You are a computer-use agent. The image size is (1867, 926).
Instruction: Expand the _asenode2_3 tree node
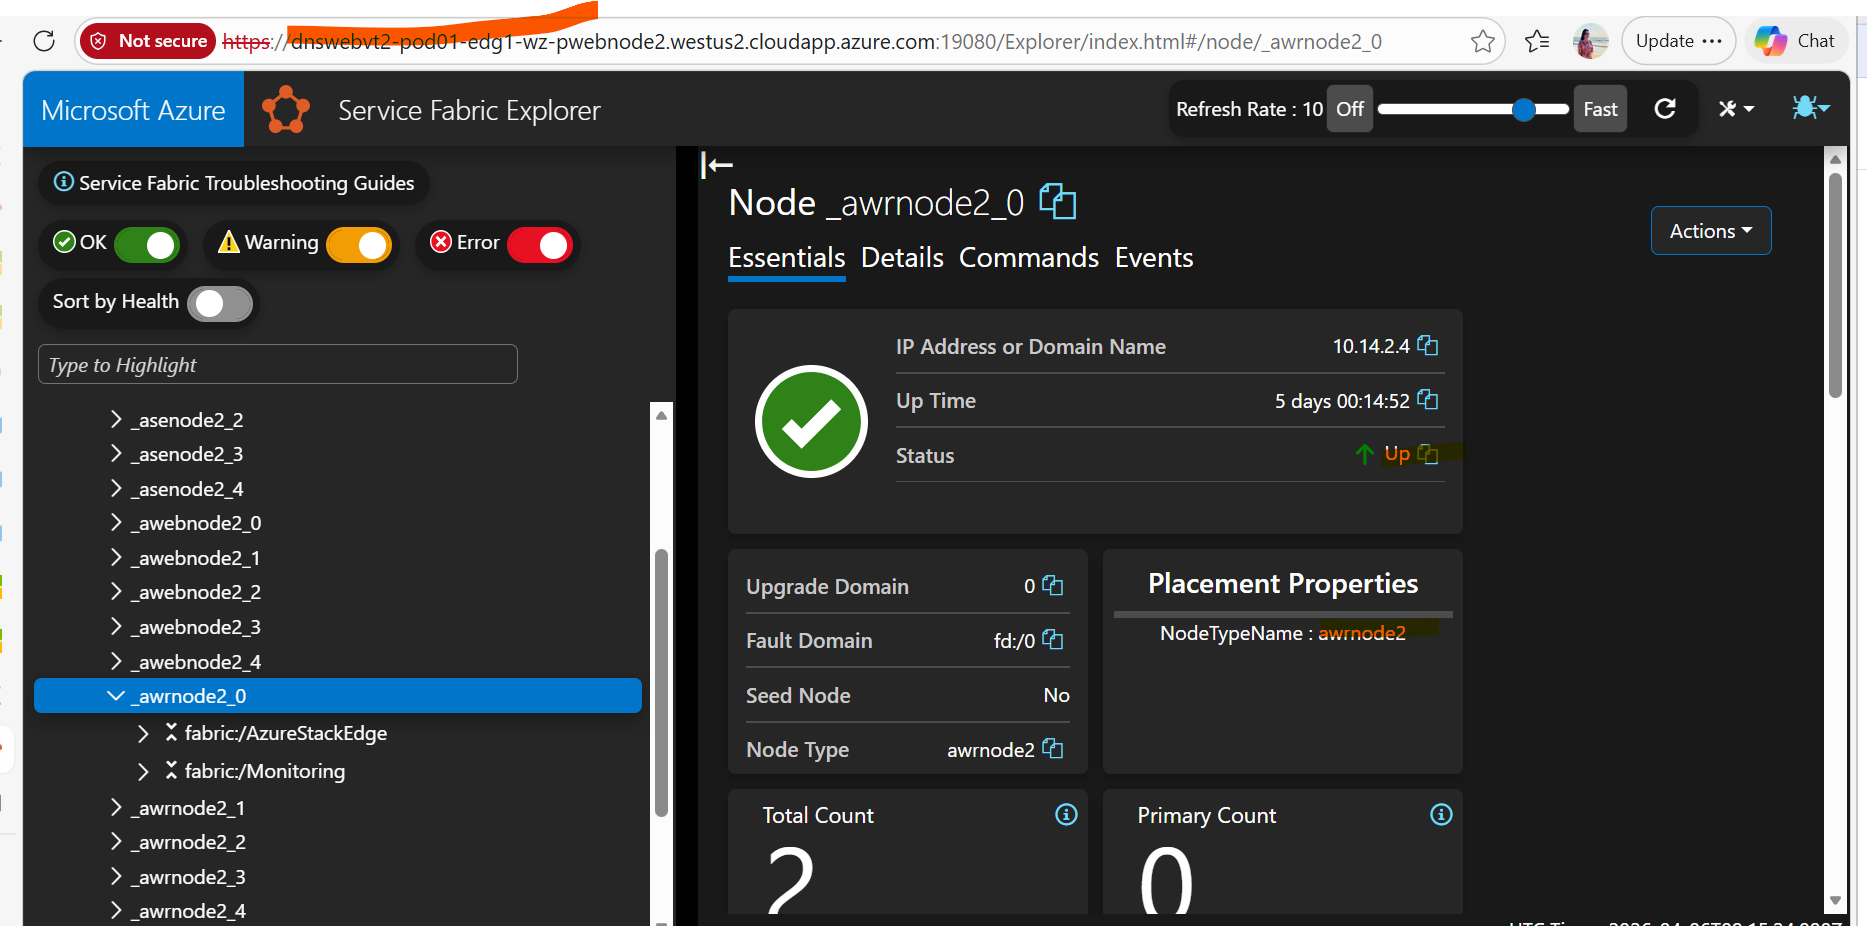point(116,454)
